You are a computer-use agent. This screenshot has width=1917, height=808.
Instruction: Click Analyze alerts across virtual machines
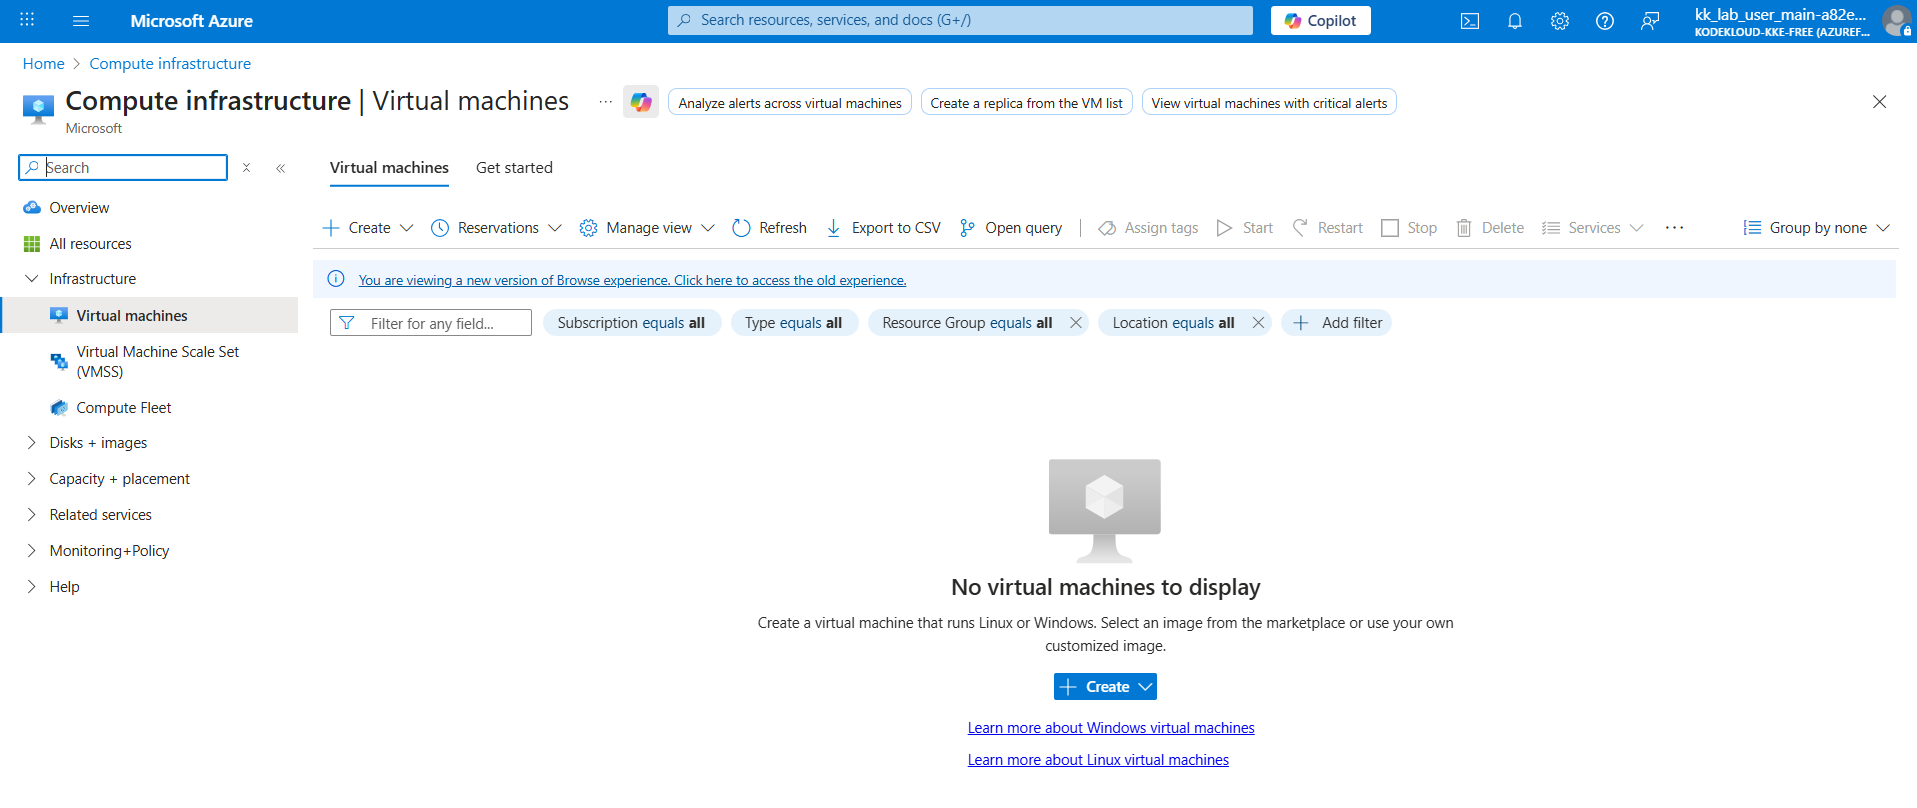click(x=790, y=103)
